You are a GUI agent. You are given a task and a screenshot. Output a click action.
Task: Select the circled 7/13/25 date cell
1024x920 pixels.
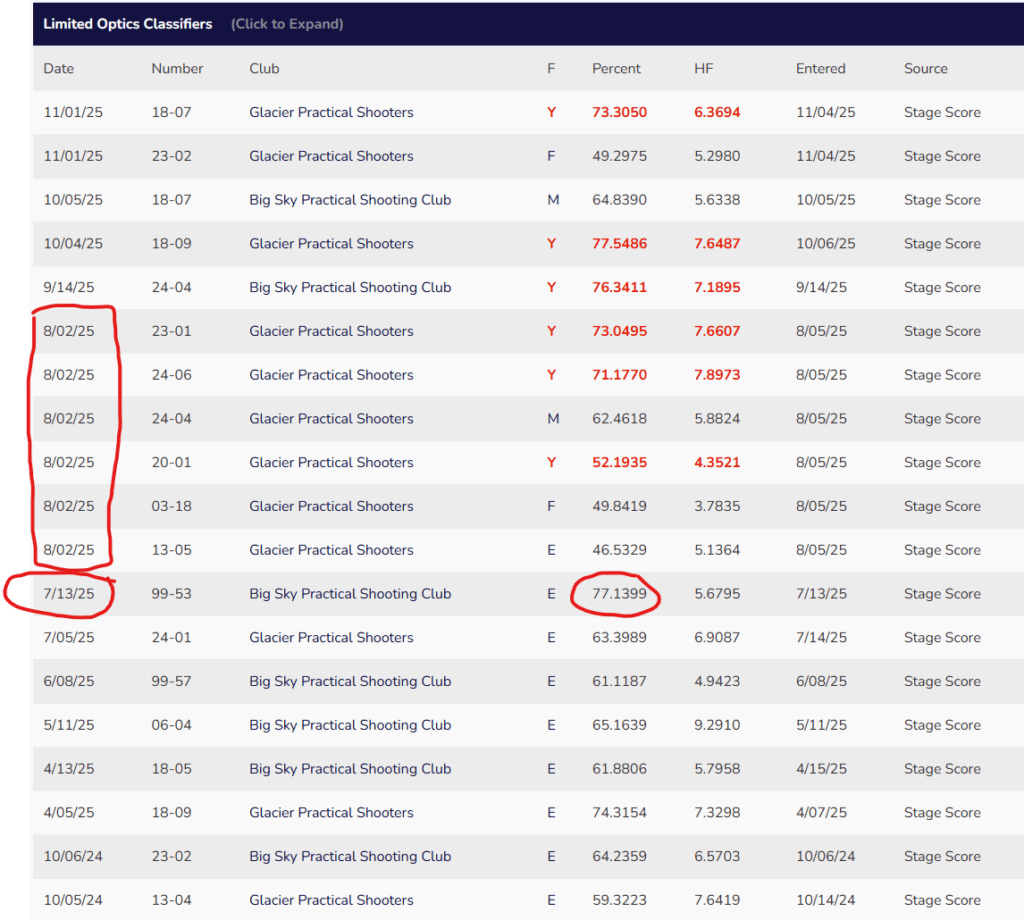[x=69, y=594]
